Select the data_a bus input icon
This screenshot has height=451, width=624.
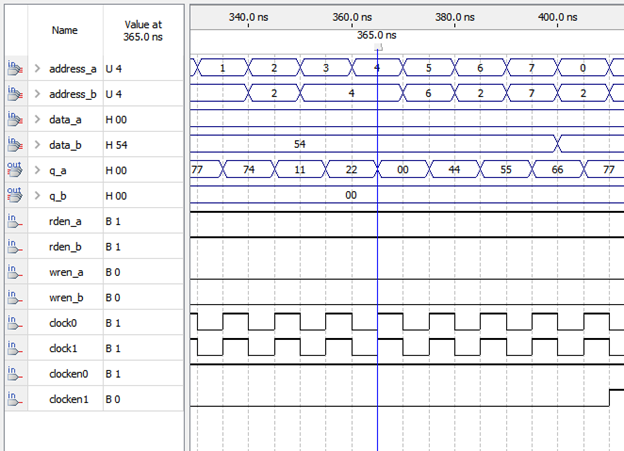pos(16,120)
